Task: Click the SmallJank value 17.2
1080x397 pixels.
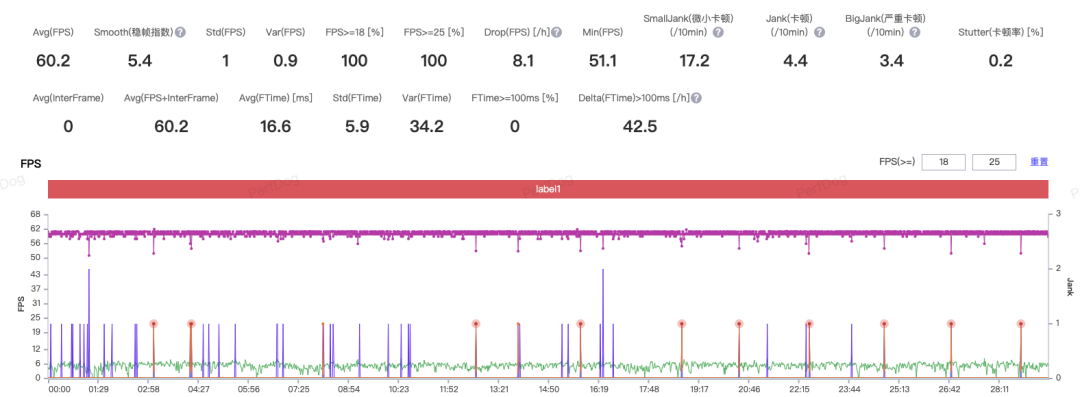Action: click(x=694, y=61)
